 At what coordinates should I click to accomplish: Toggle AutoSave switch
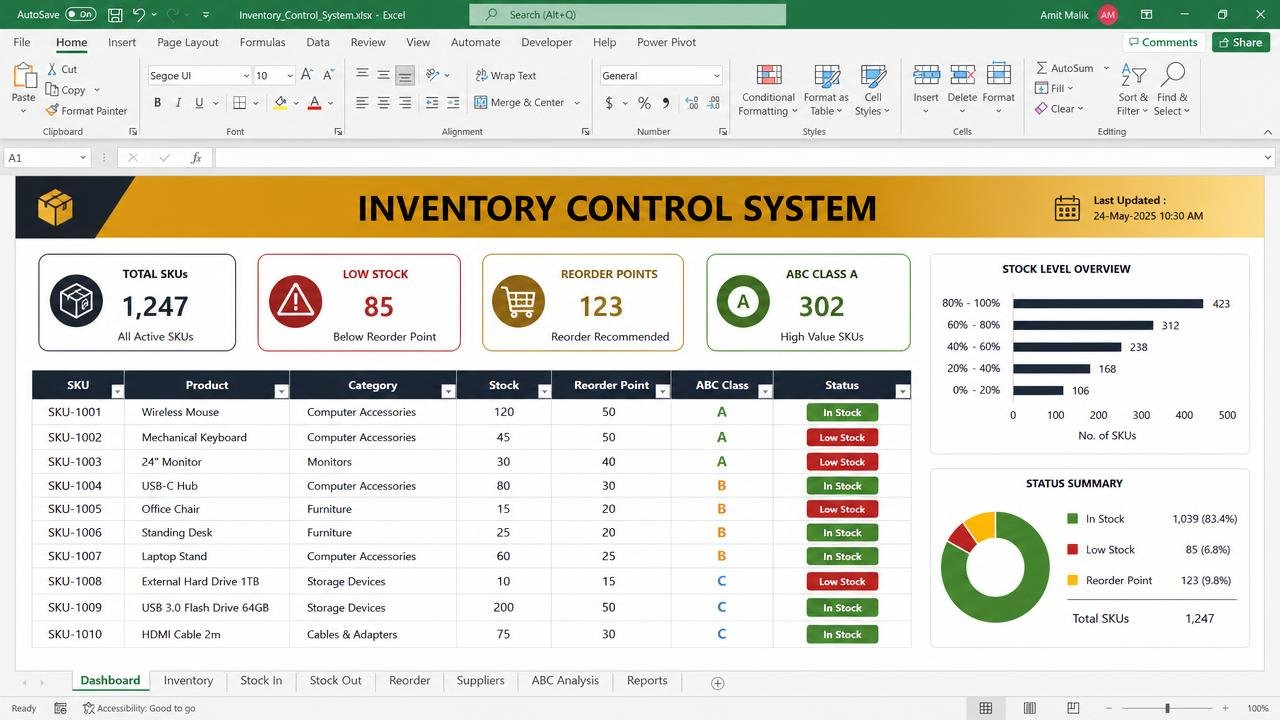(81, 15)
